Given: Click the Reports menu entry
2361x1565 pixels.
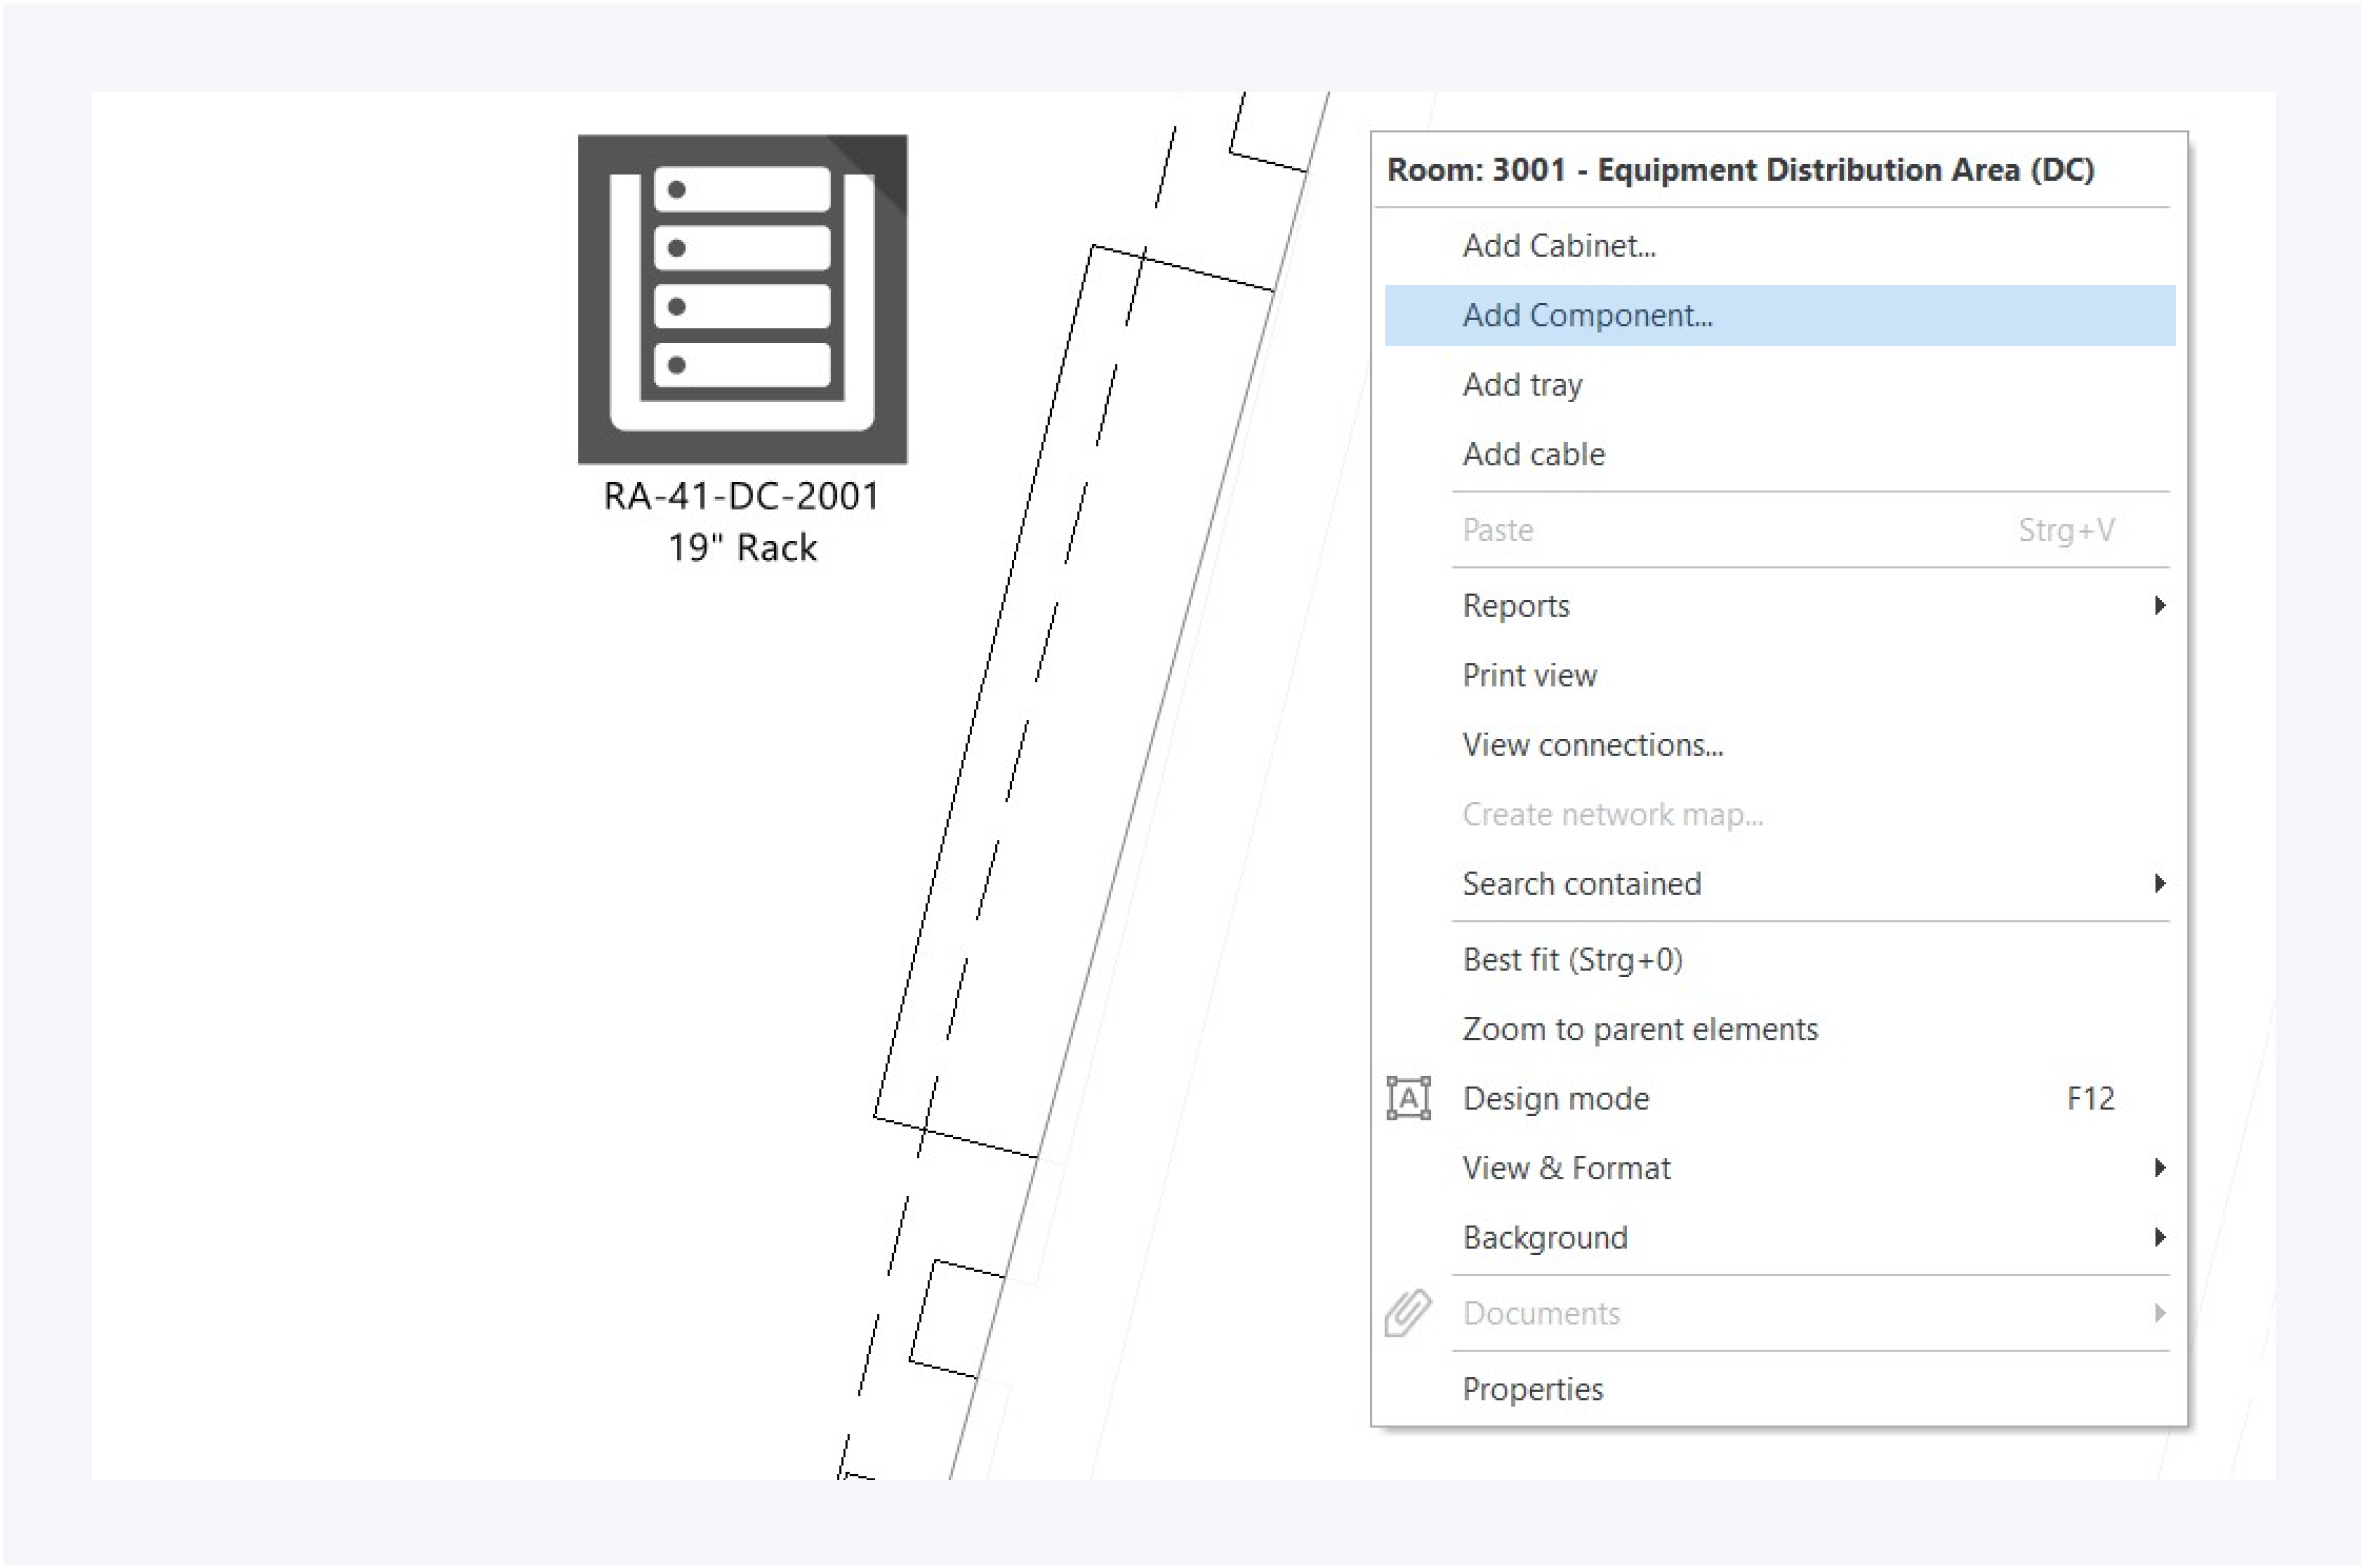Looking at the screenshot, I should click(x=1516, y=606).
